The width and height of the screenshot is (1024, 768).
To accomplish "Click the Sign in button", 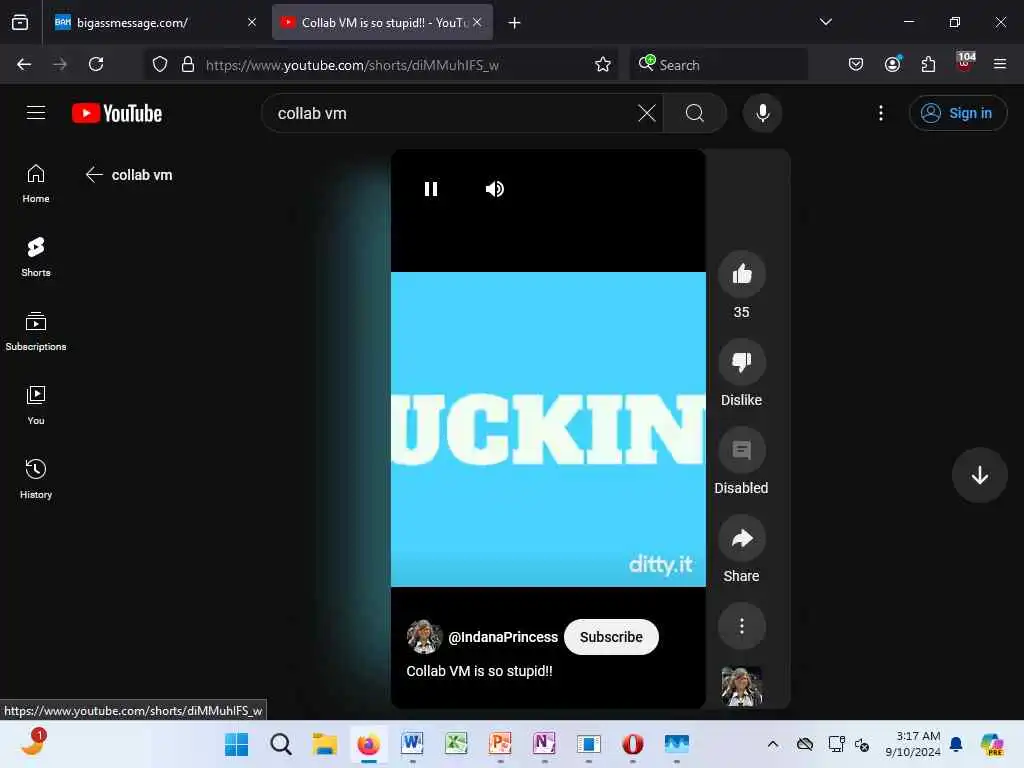I will tap(957, 113).
